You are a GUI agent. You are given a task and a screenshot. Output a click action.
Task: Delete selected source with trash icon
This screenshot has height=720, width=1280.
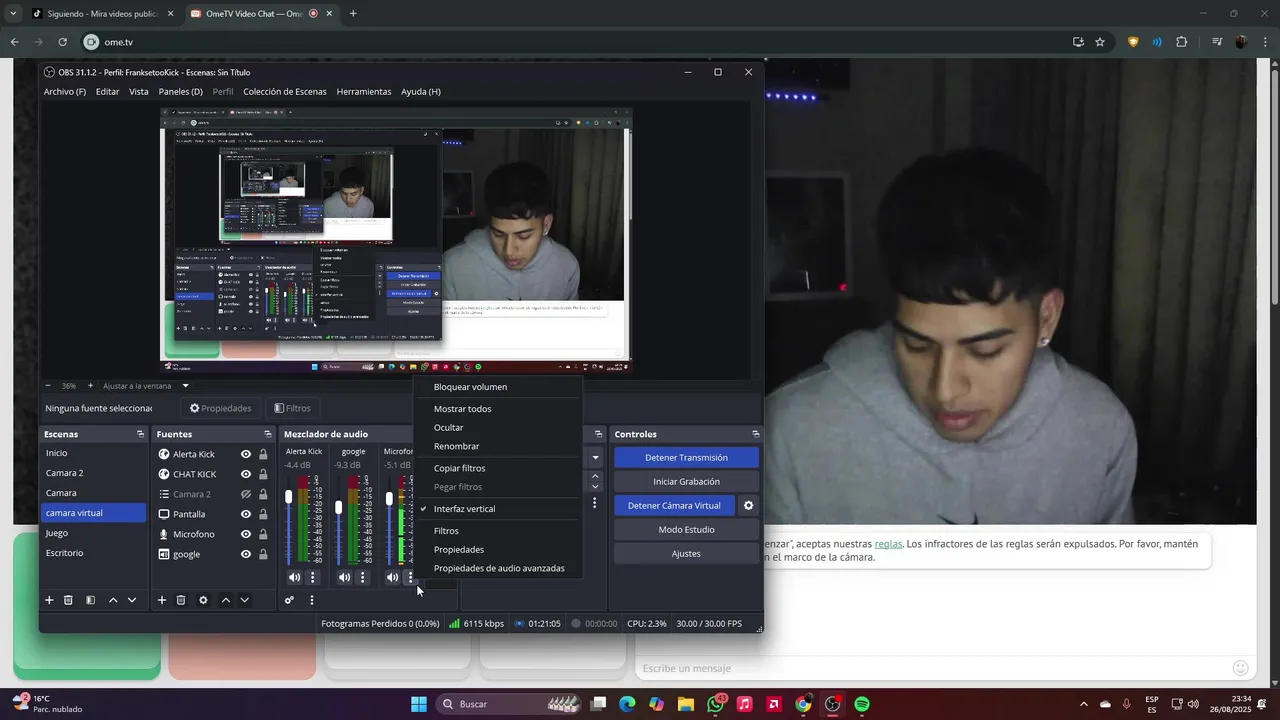[x=181, y=600]
